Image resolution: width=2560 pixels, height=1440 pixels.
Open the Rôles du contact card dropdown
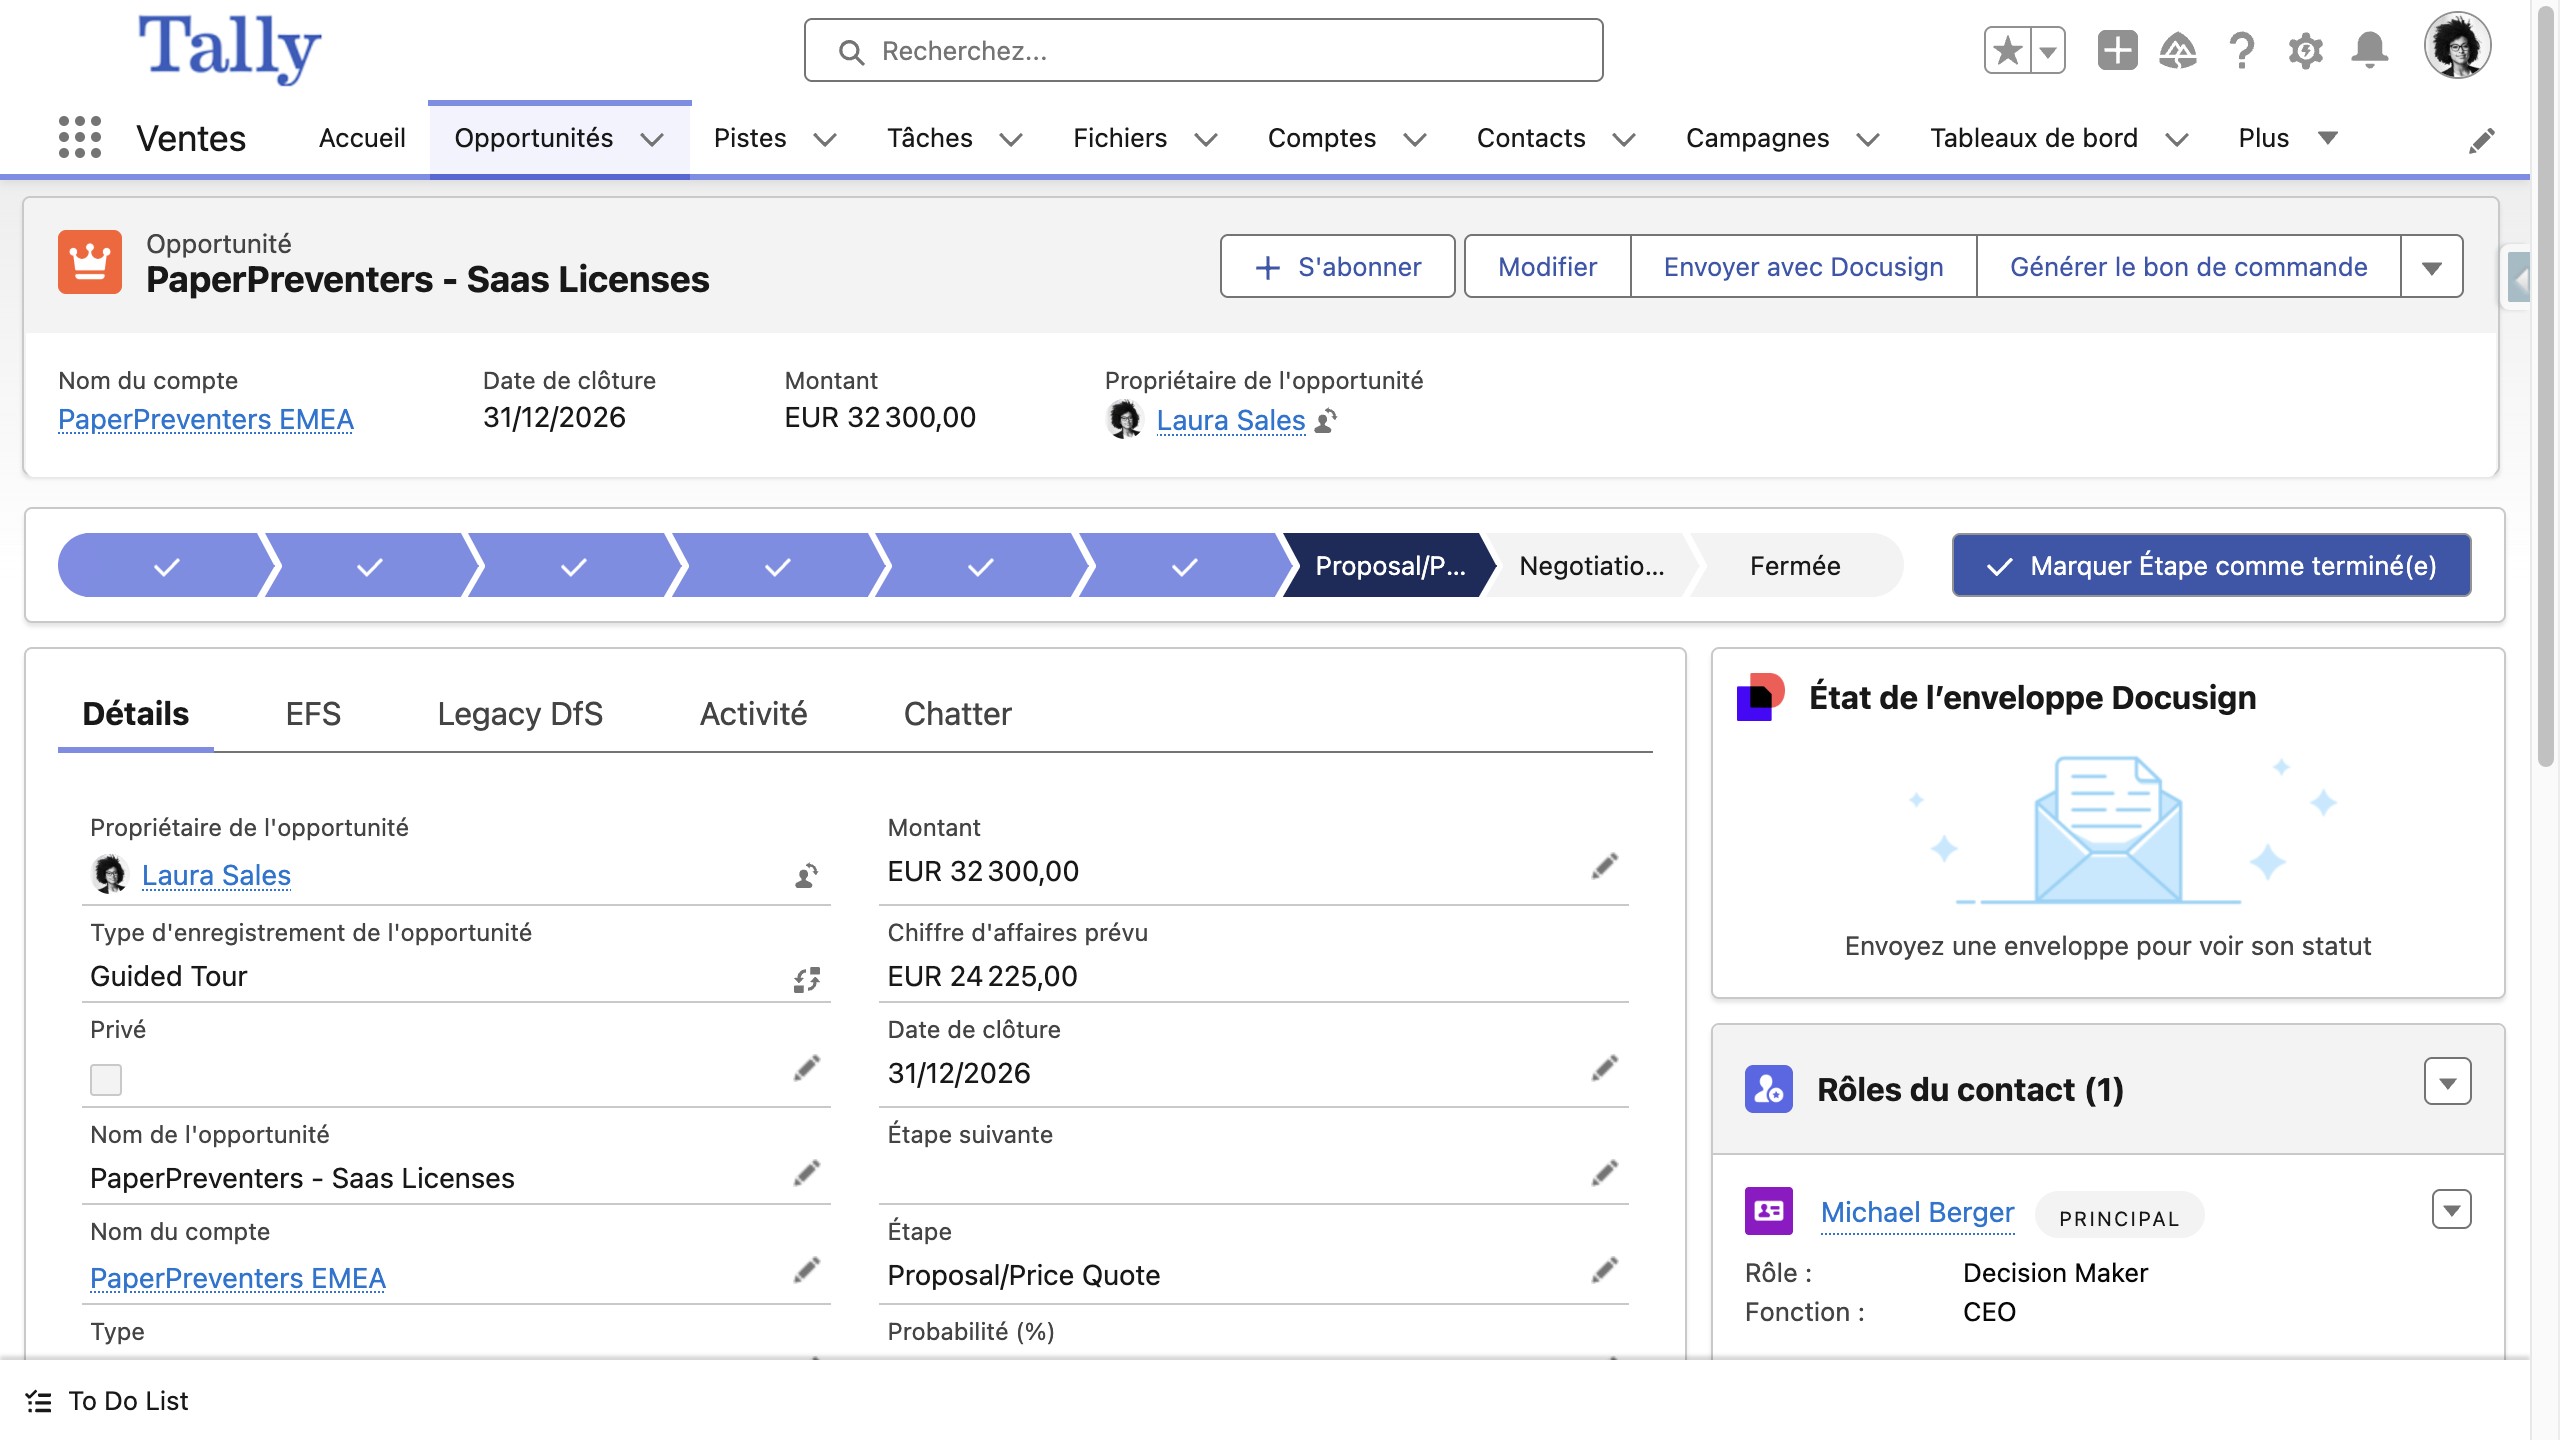[x=2447, y=1083]
